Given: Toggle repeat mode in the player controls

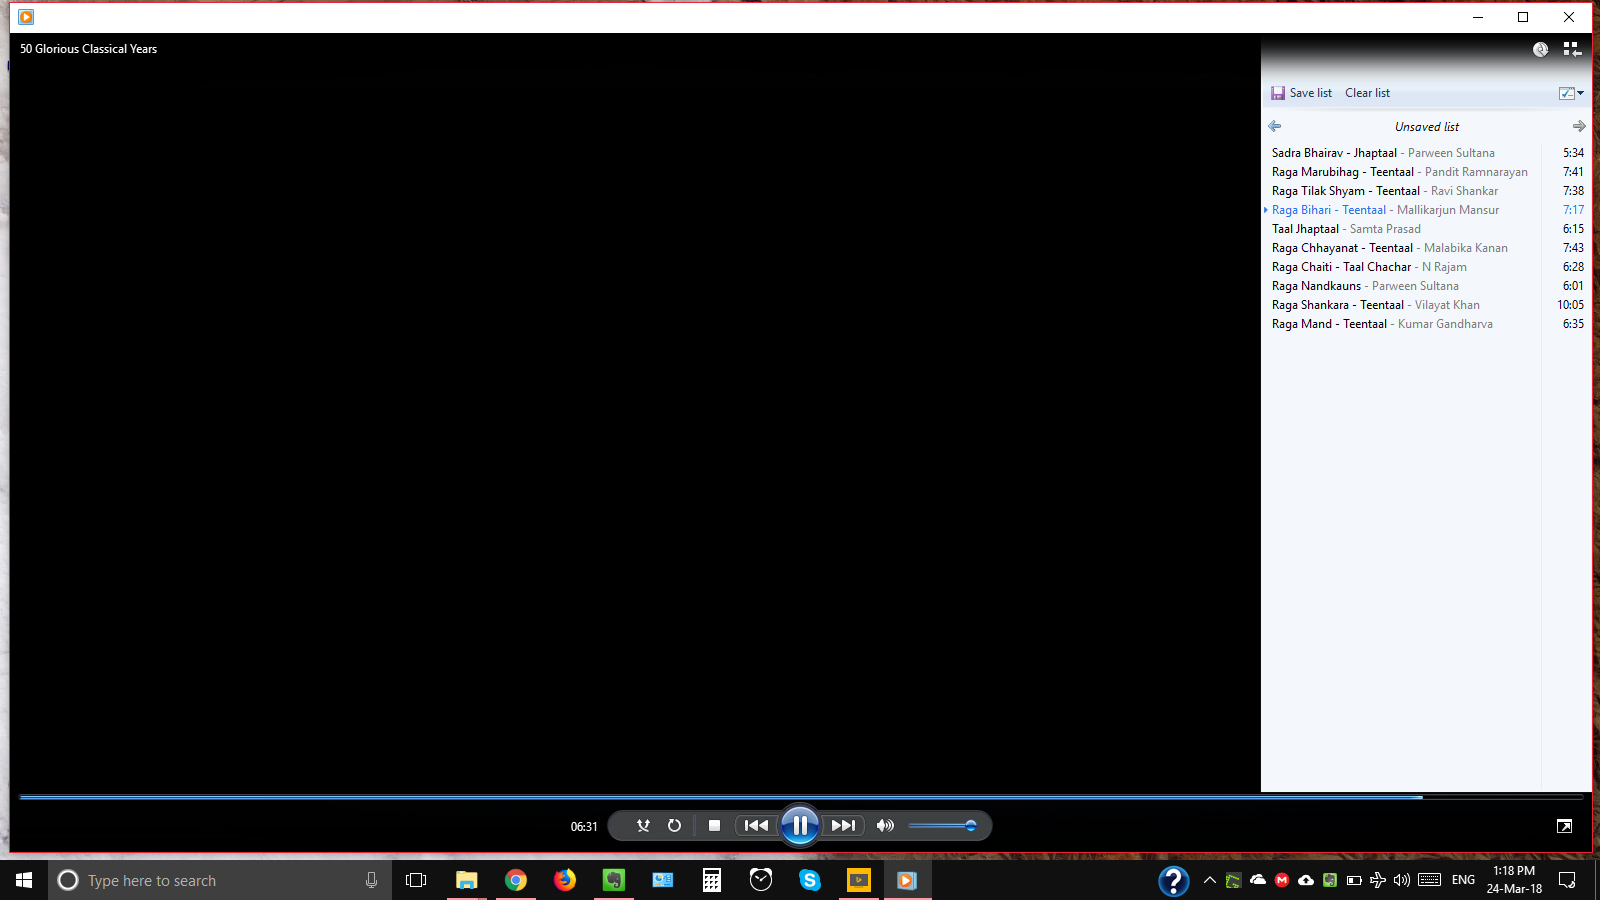Looking at the screenshot, I should 674,826.
